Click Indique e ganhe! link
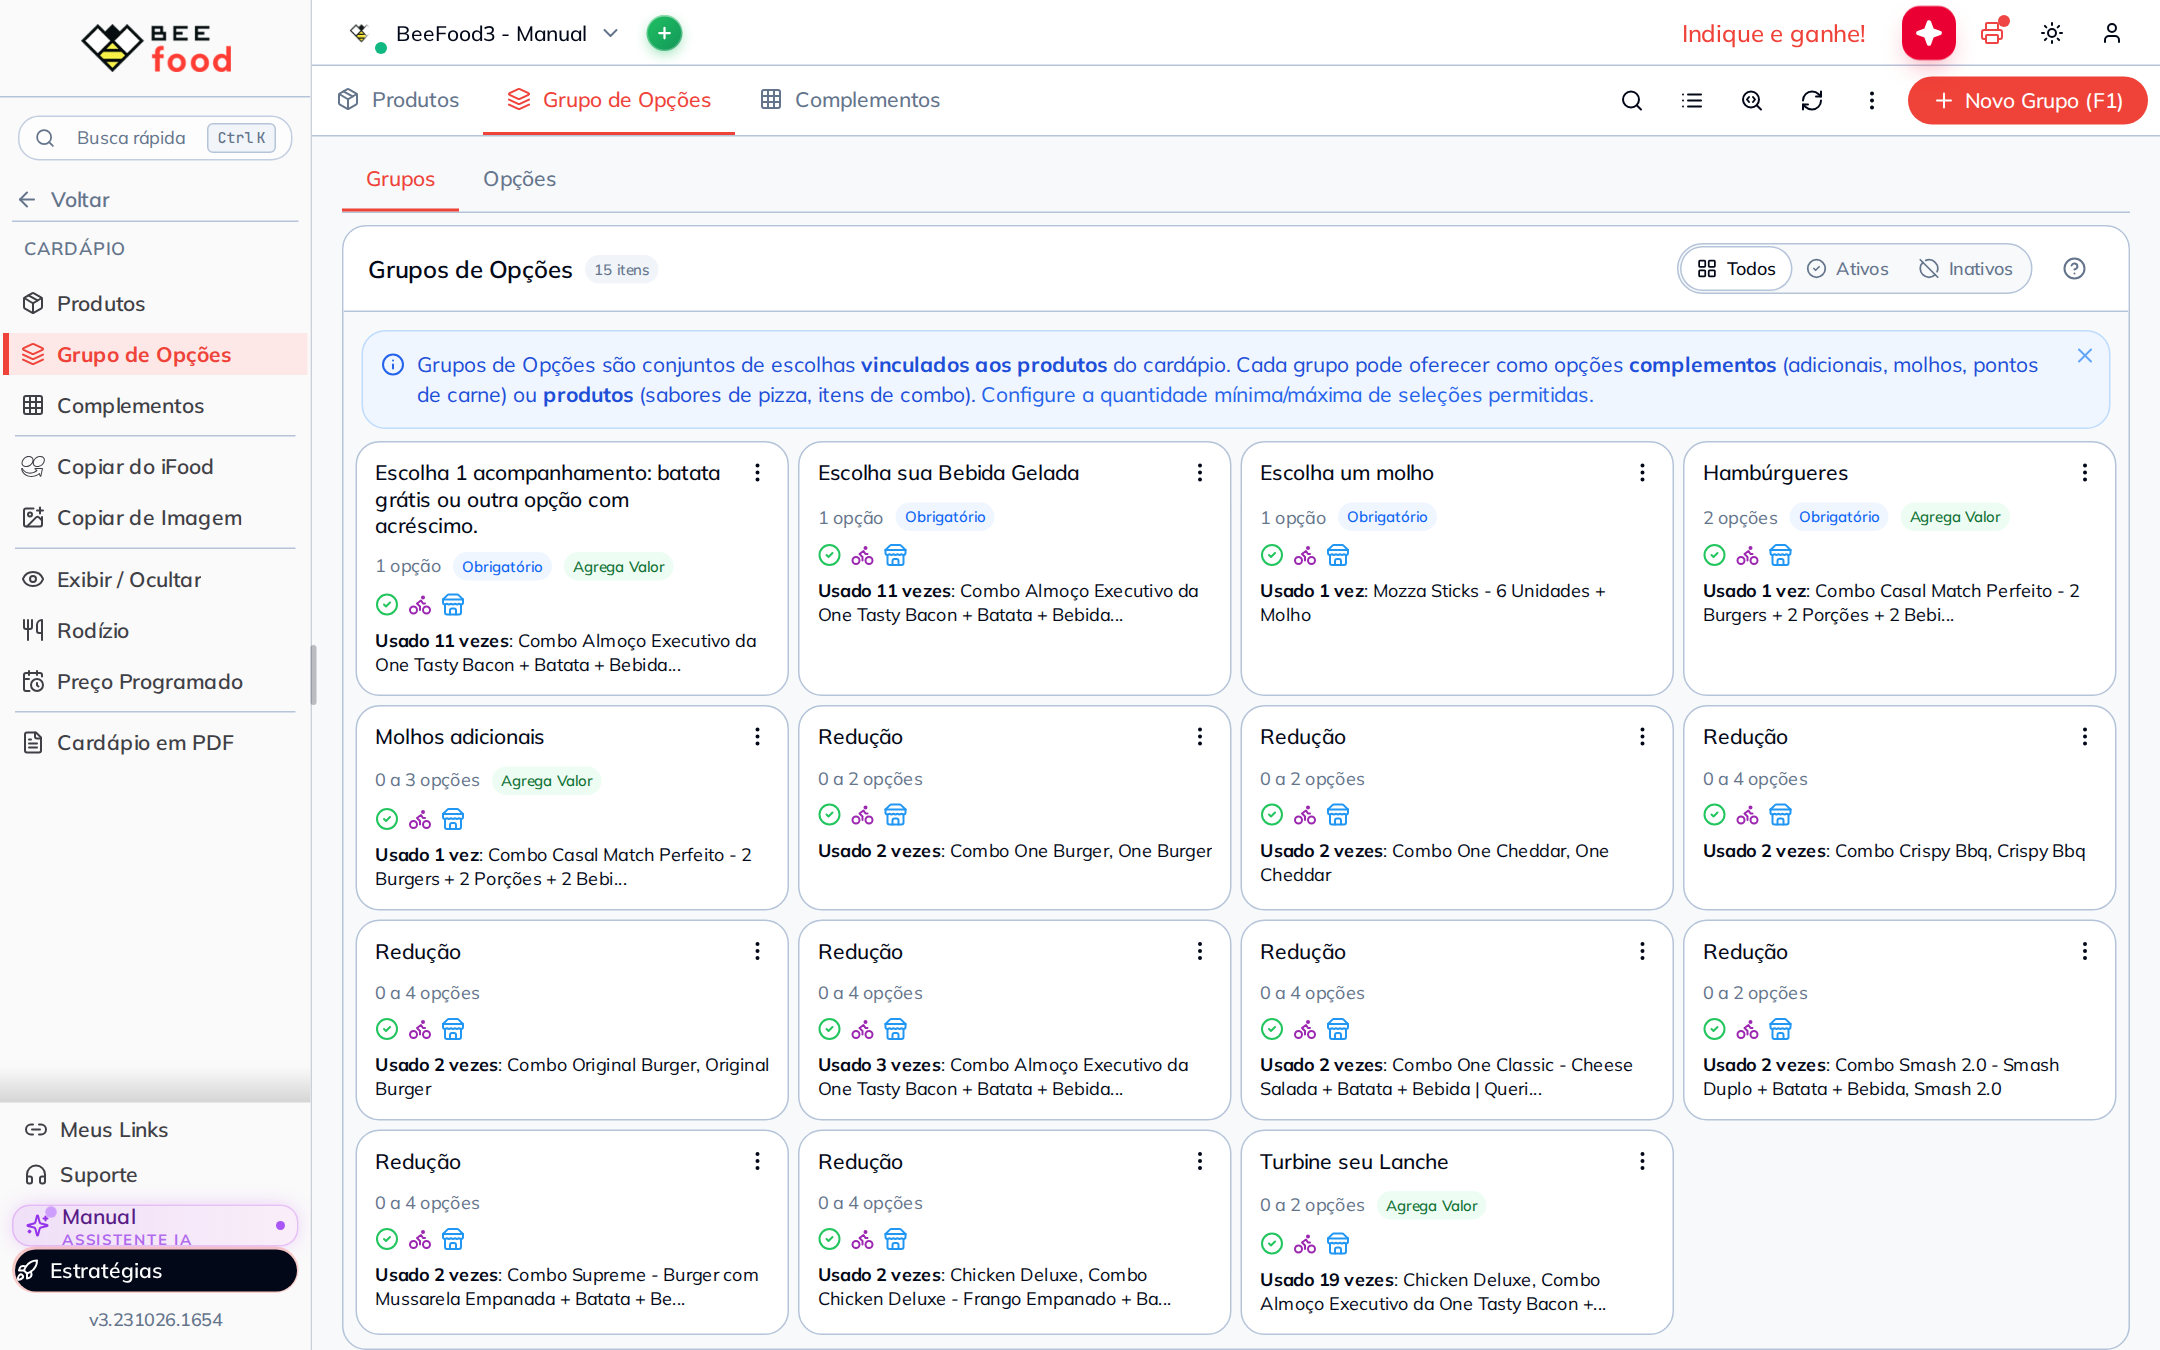This screenshot has width=2160, height=1350. coord(1773,34)
